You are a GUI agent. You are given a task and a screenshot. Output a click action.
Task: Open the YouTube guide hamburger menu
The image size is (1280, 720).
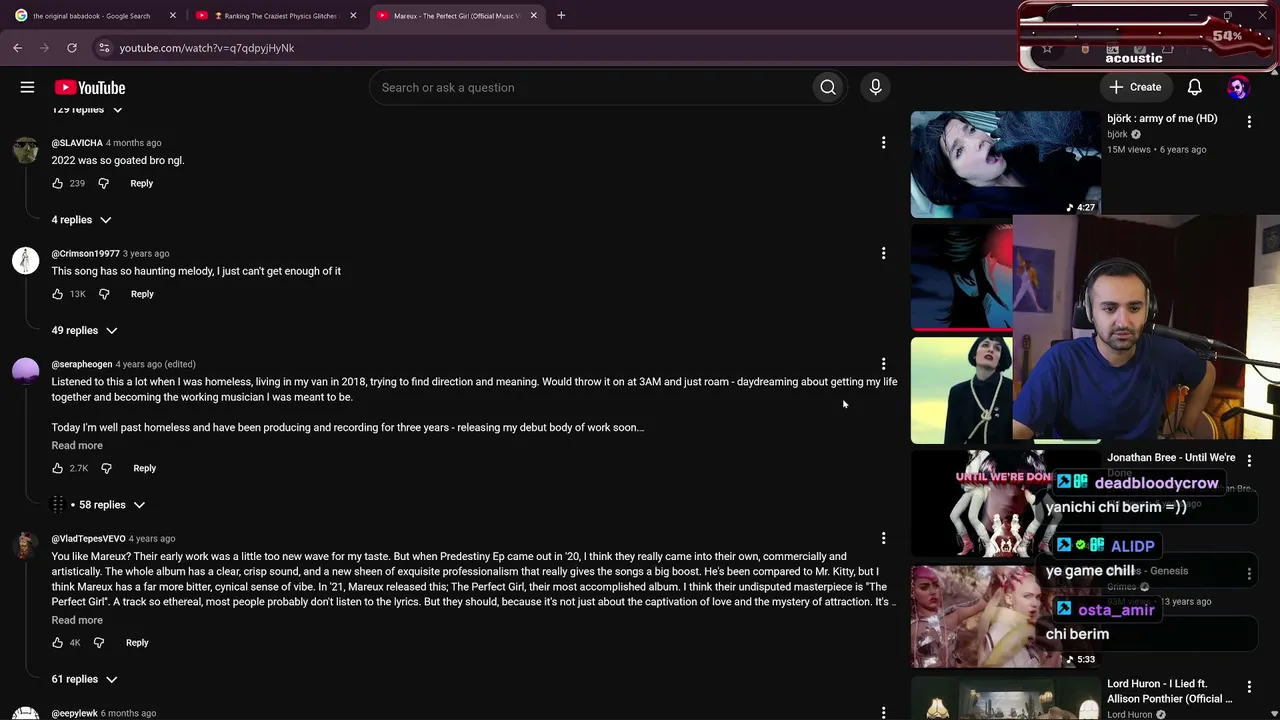(27, 87)
